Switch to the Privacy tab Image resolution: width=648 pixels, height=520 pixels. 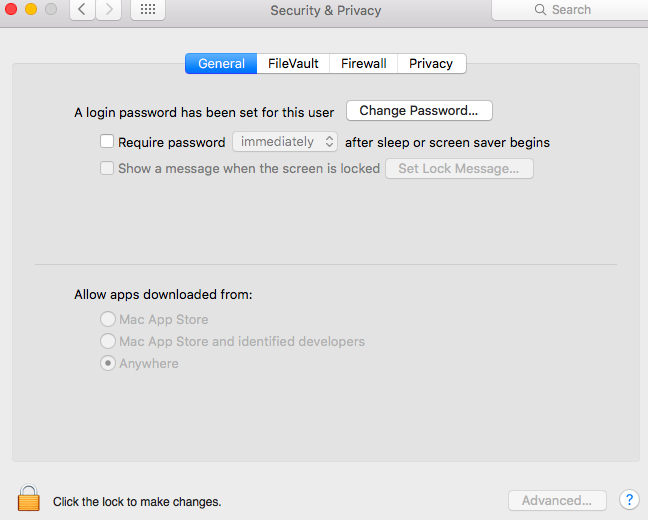[x=431, y=64]
